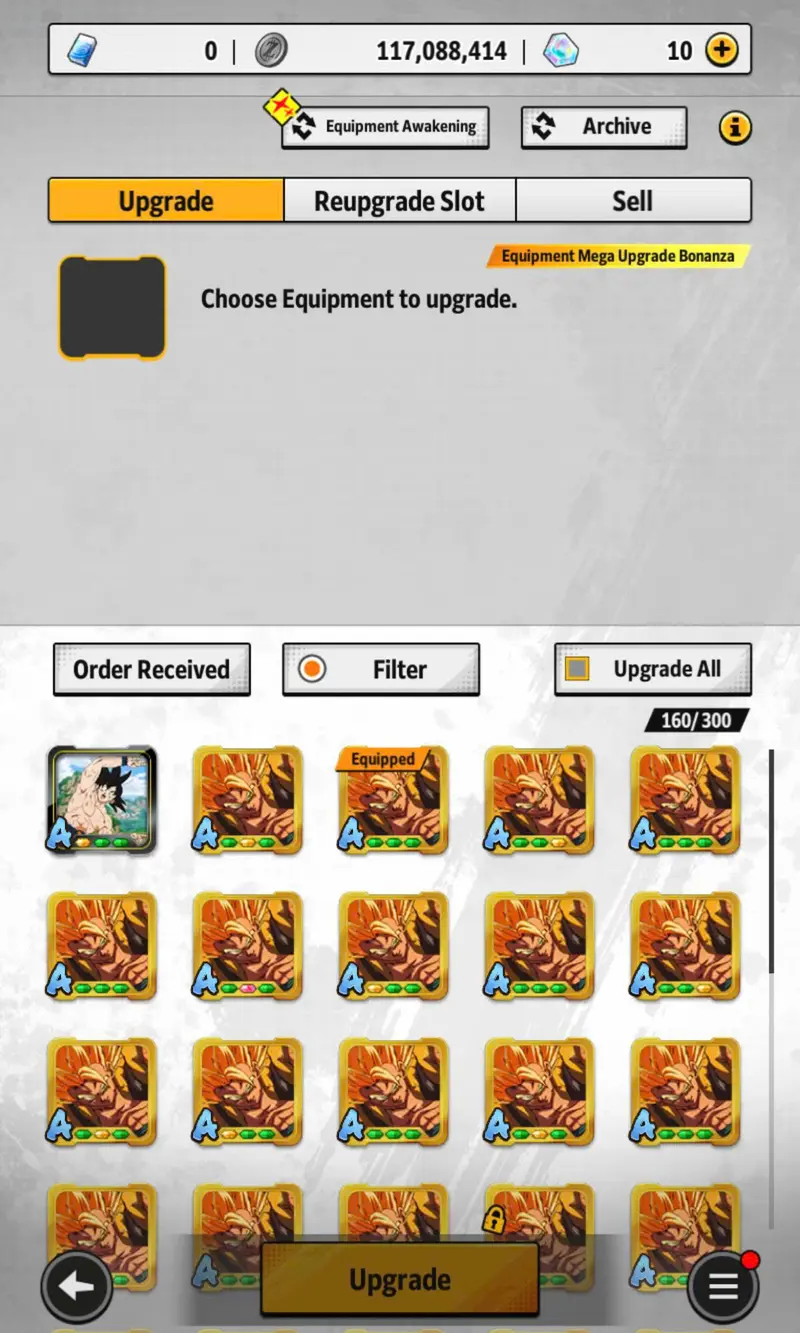Open Equipment Awakening
The width and height of the screenshot is (800, 1333).
click(x=385, y=127)
